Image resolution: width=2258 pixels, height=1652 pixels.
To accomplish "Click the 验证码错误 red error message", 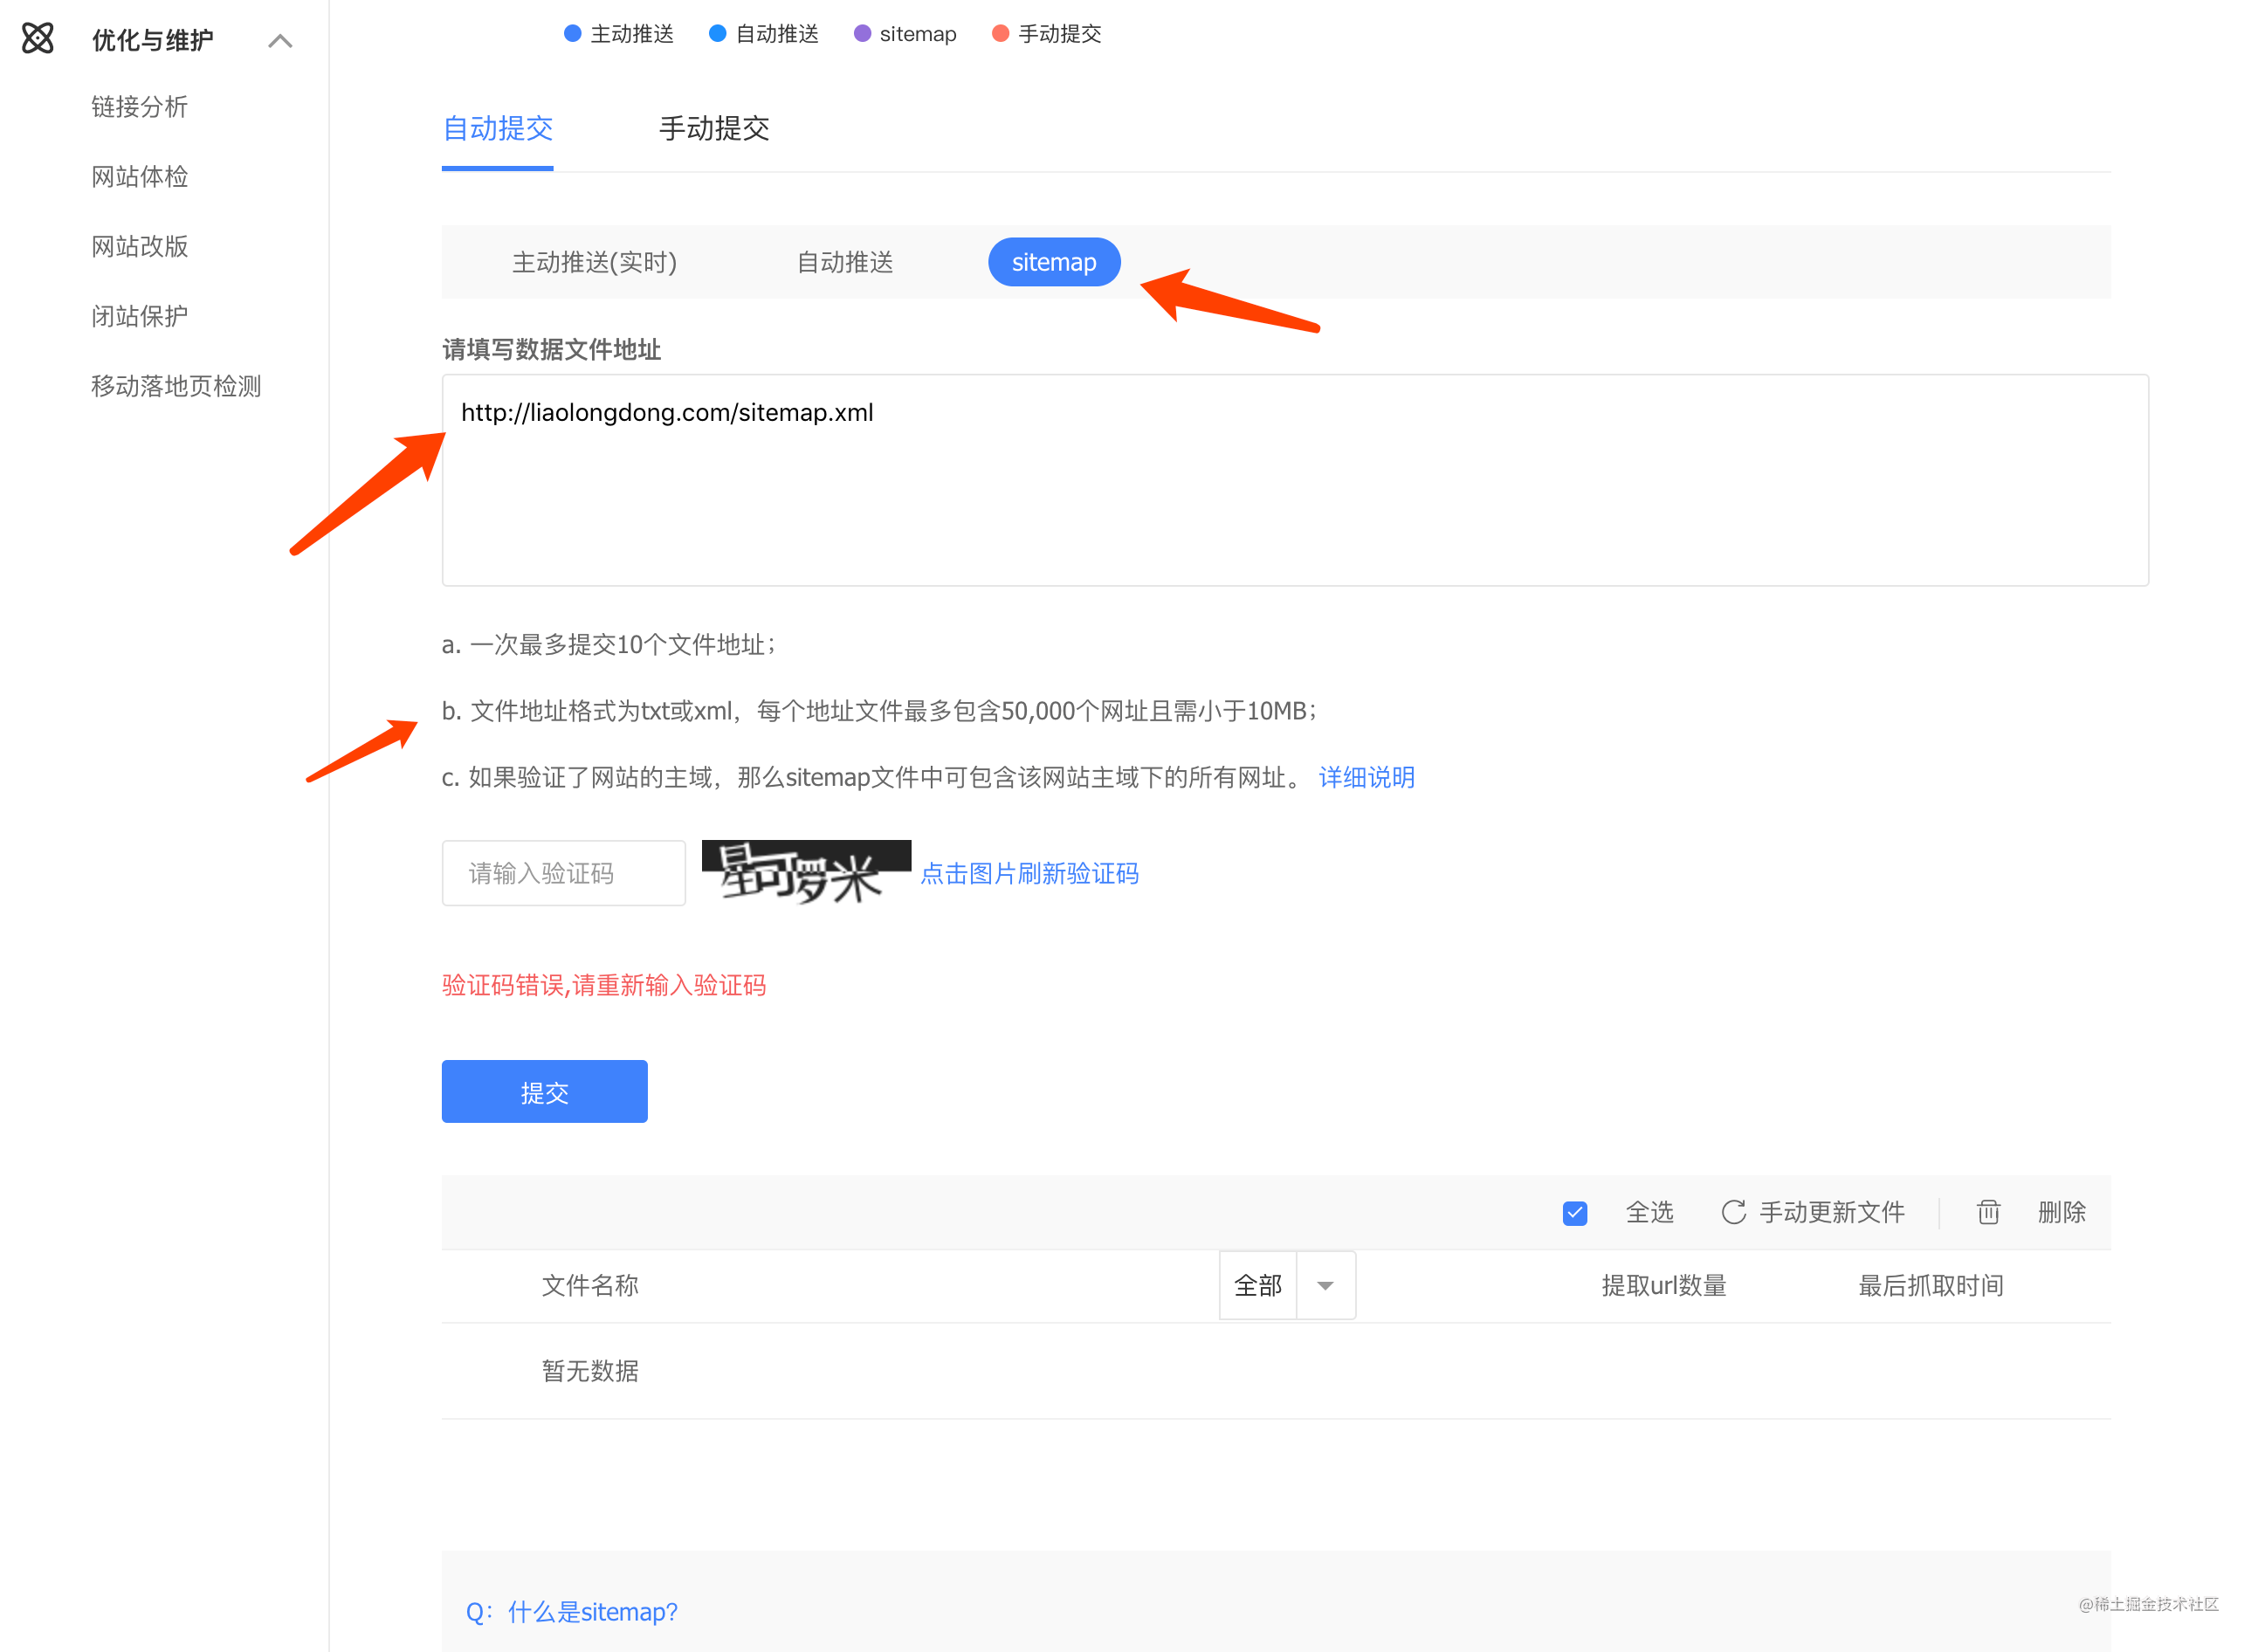I will coord(604,986).
